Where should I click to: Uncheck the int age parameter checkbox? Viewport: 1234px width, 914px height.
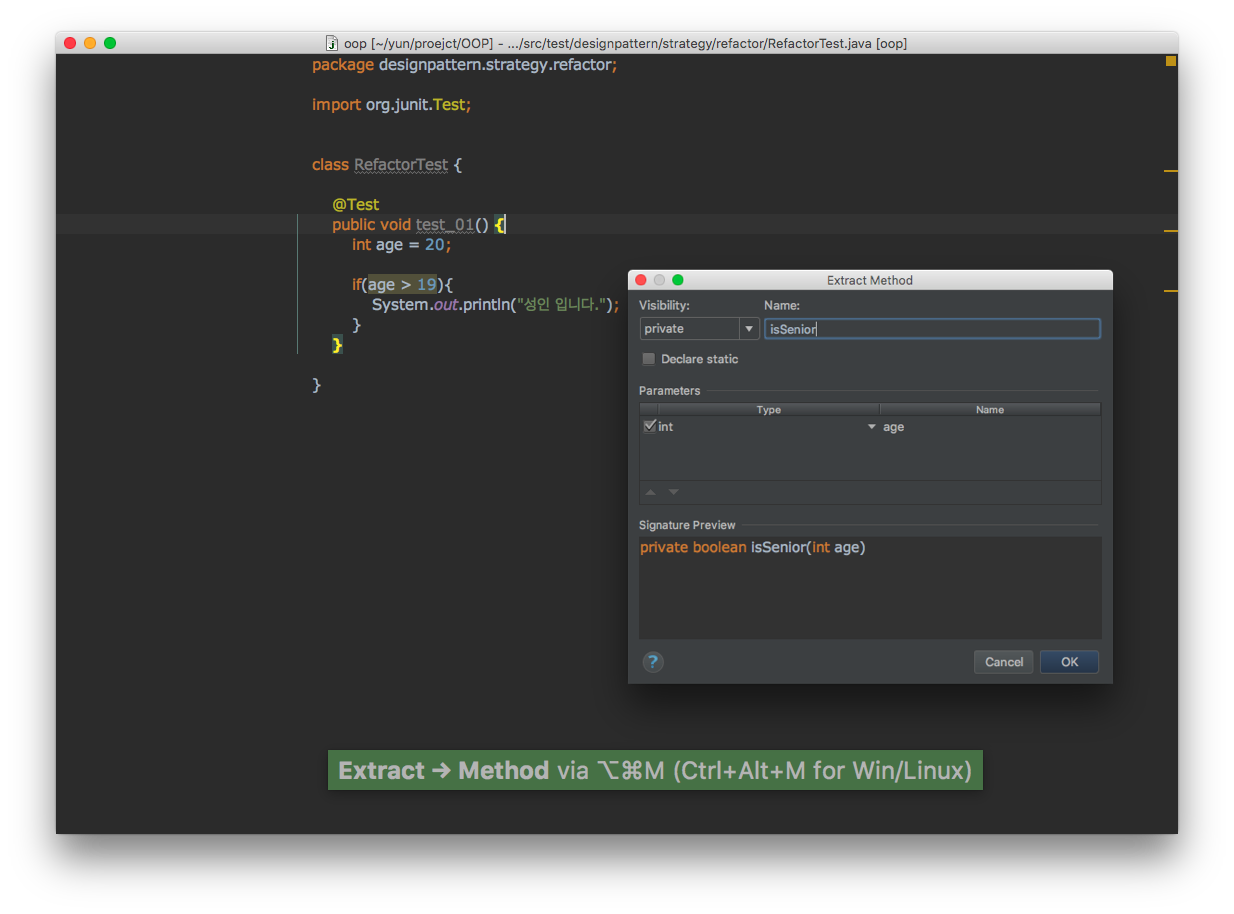click(649, 426)
